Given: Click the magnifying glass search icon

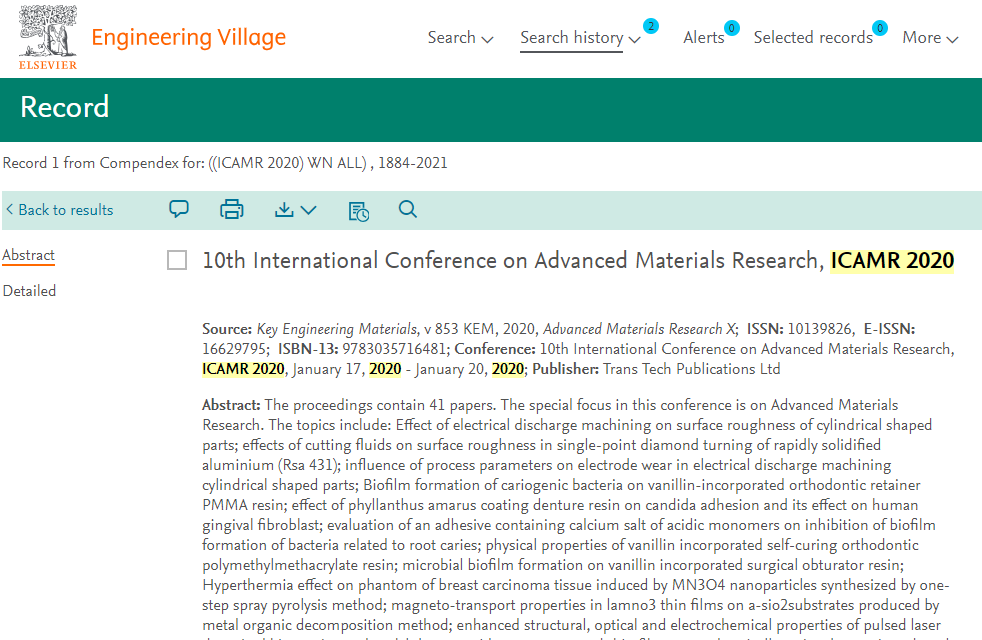Looking at the screenshot, I should (x=407, y=210).
